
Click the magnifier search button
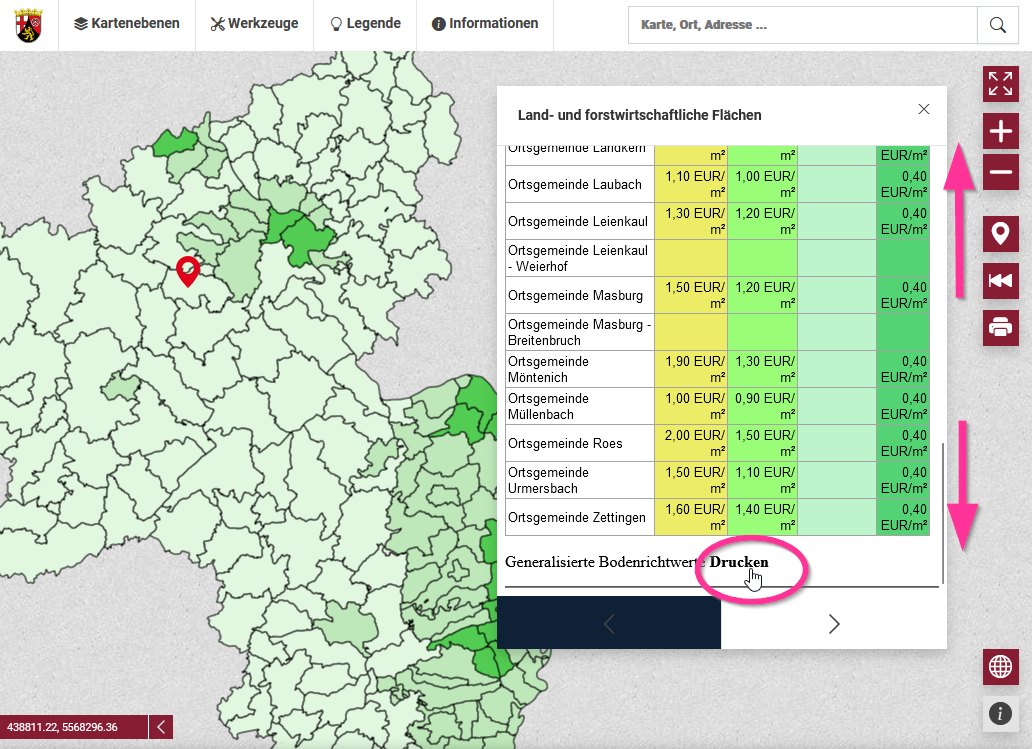997,25
